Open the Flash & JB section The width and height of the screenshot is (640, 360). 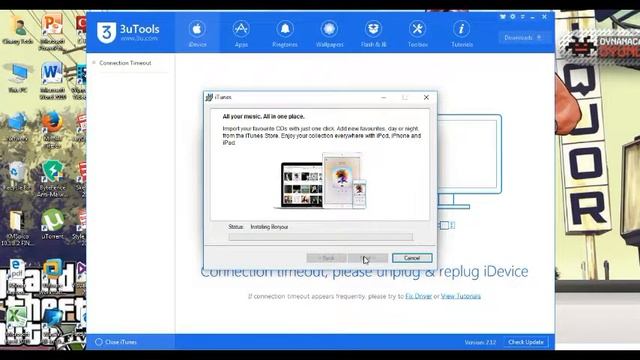pyautogui.click(x=373, y=34)
